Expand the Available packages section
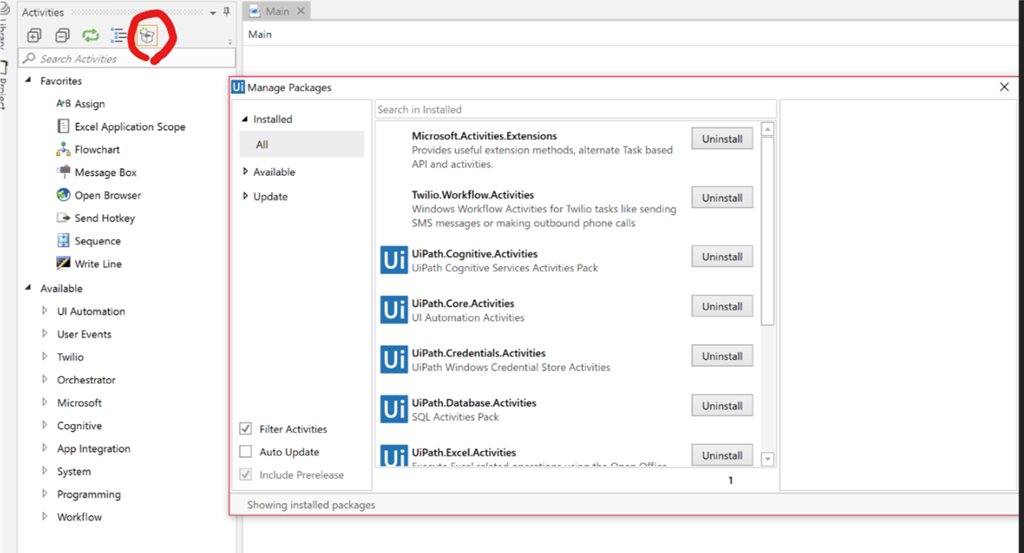1024x553 pixels. click(245, 171)
